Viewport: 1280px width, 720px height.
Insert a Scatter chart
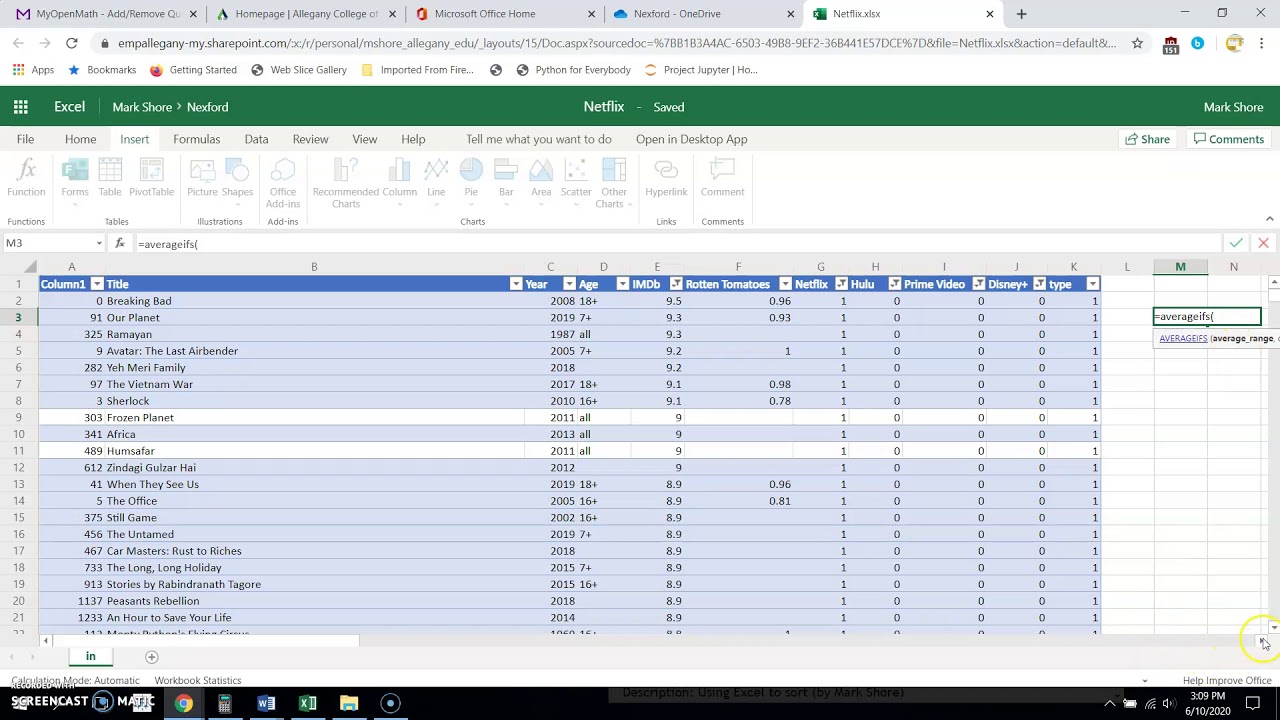[x=576, y=180]
